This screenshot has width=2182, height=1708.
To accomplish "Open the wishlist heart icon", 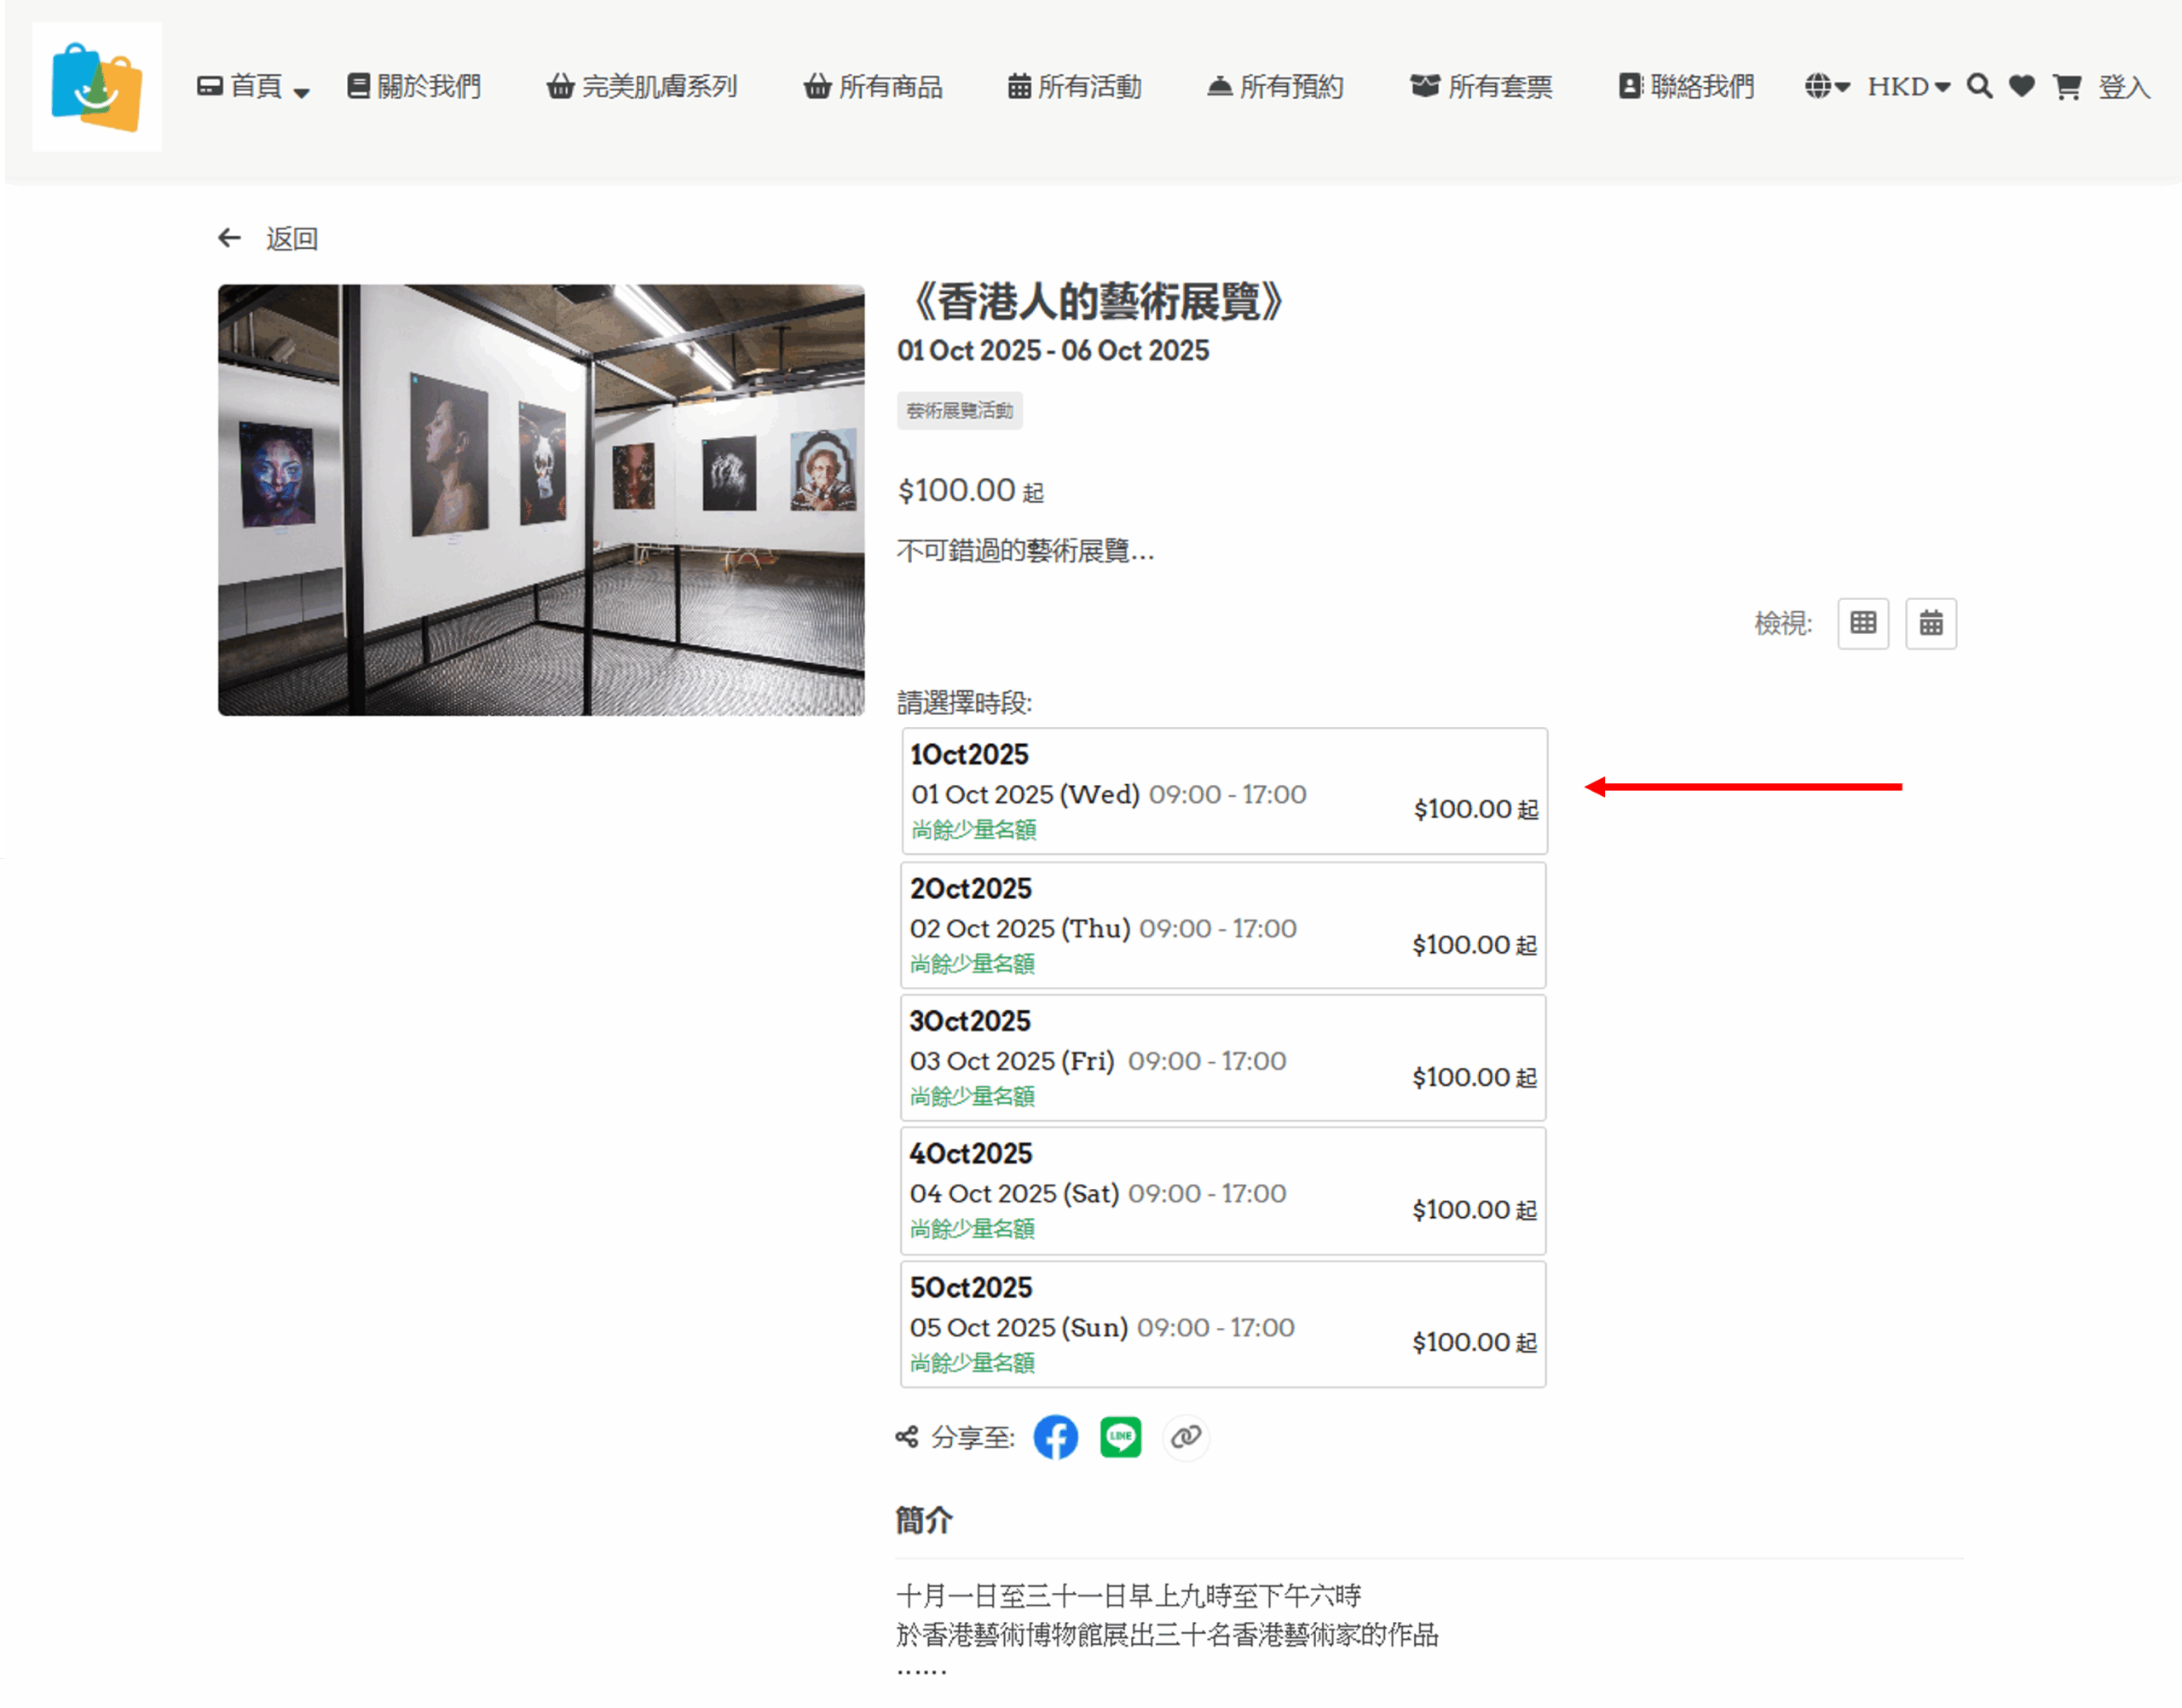I will point(2021,87).
